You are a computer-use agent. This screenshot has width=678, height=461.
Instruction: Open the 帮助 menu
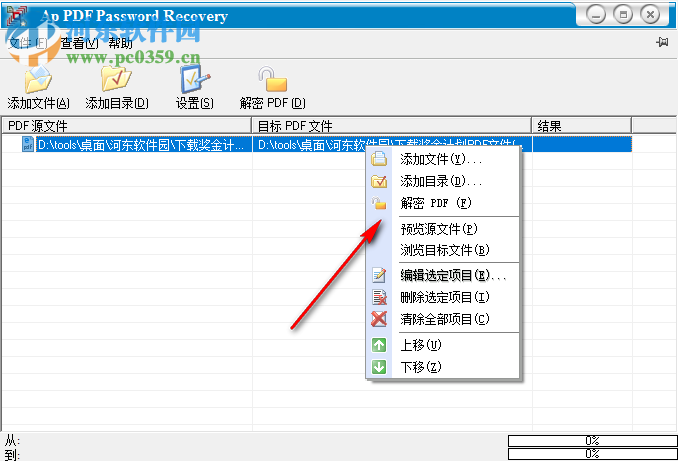(120, 43)
